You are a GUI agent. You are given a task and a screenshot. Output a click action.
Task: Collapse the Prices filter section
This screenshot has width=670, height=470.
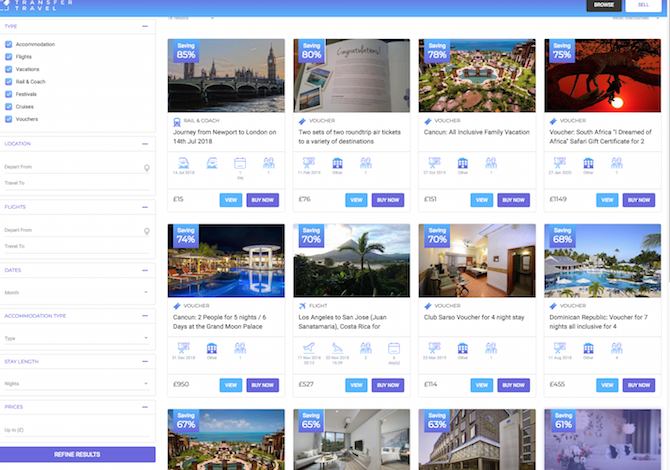click(x=145, y=407)
